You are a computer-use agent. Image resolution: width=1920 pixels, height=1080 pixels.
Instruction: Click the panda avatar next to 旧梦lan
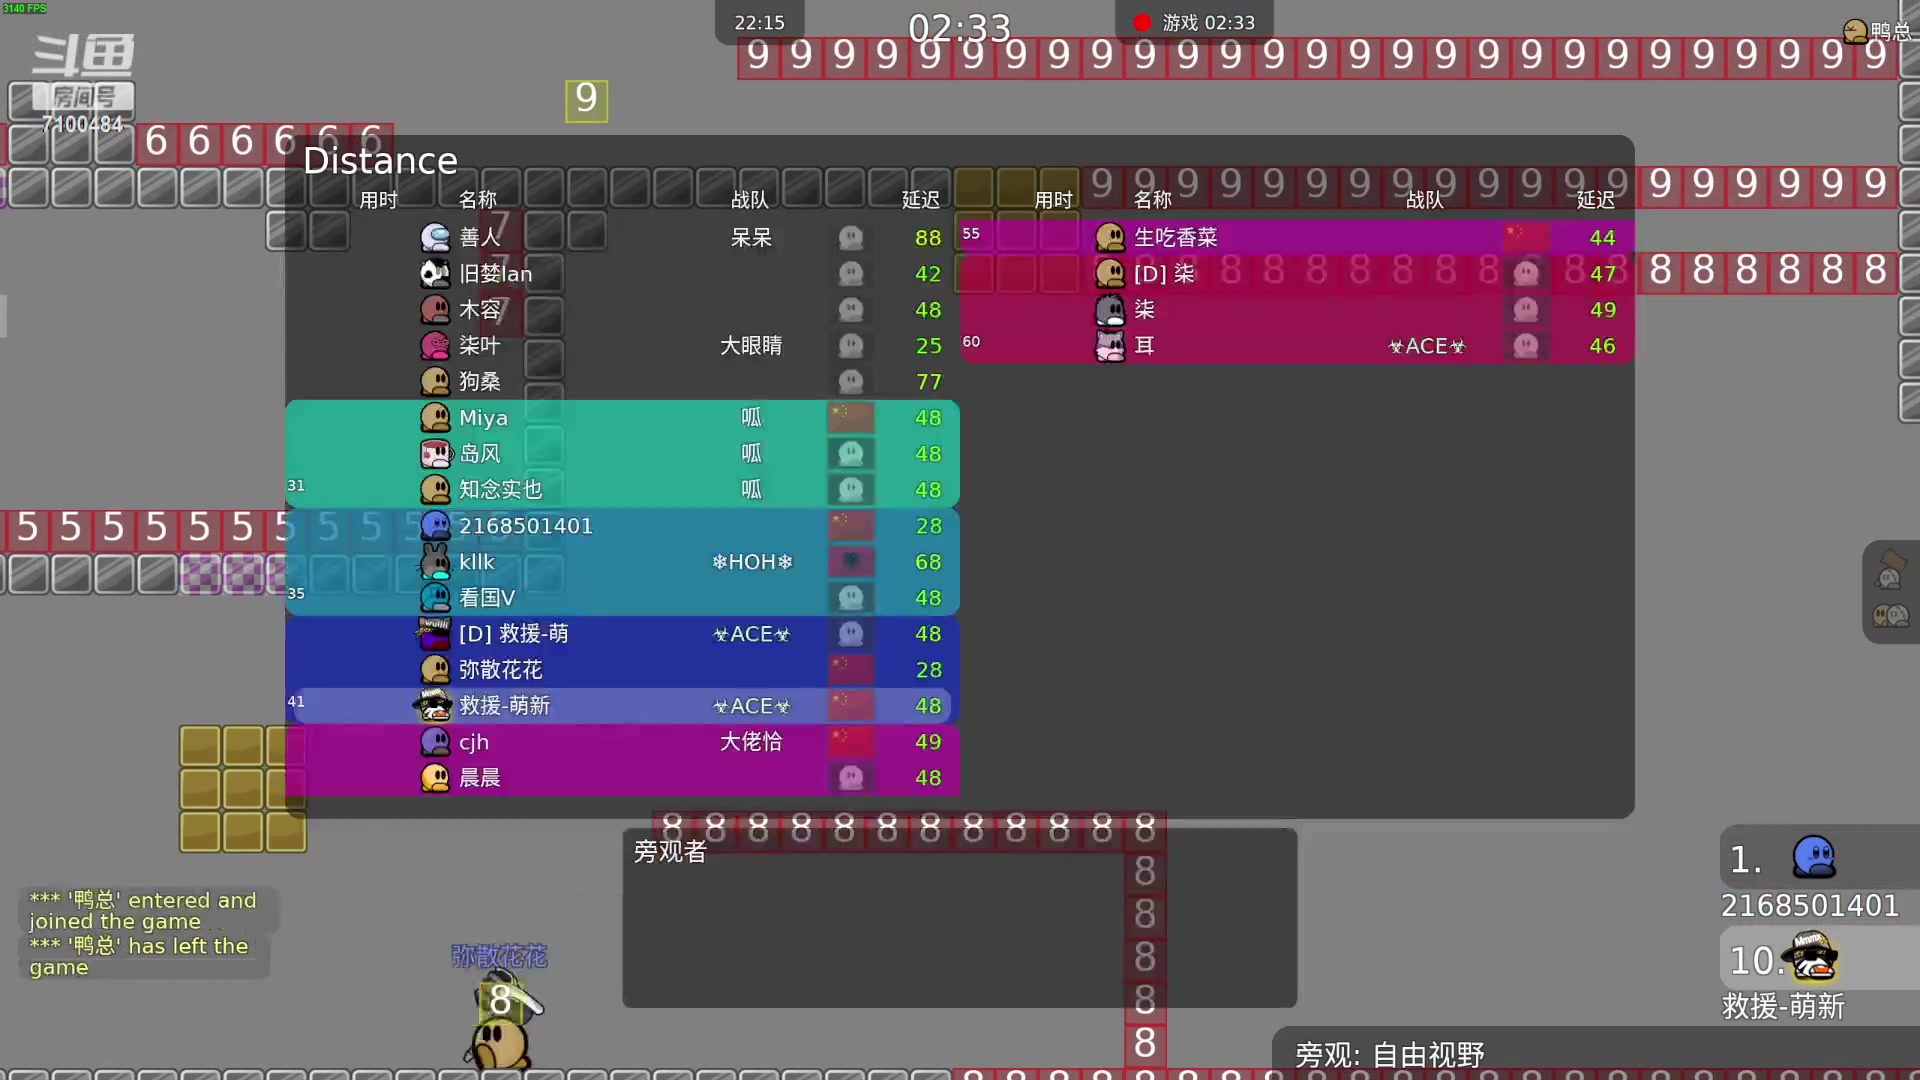pos(435,273)
